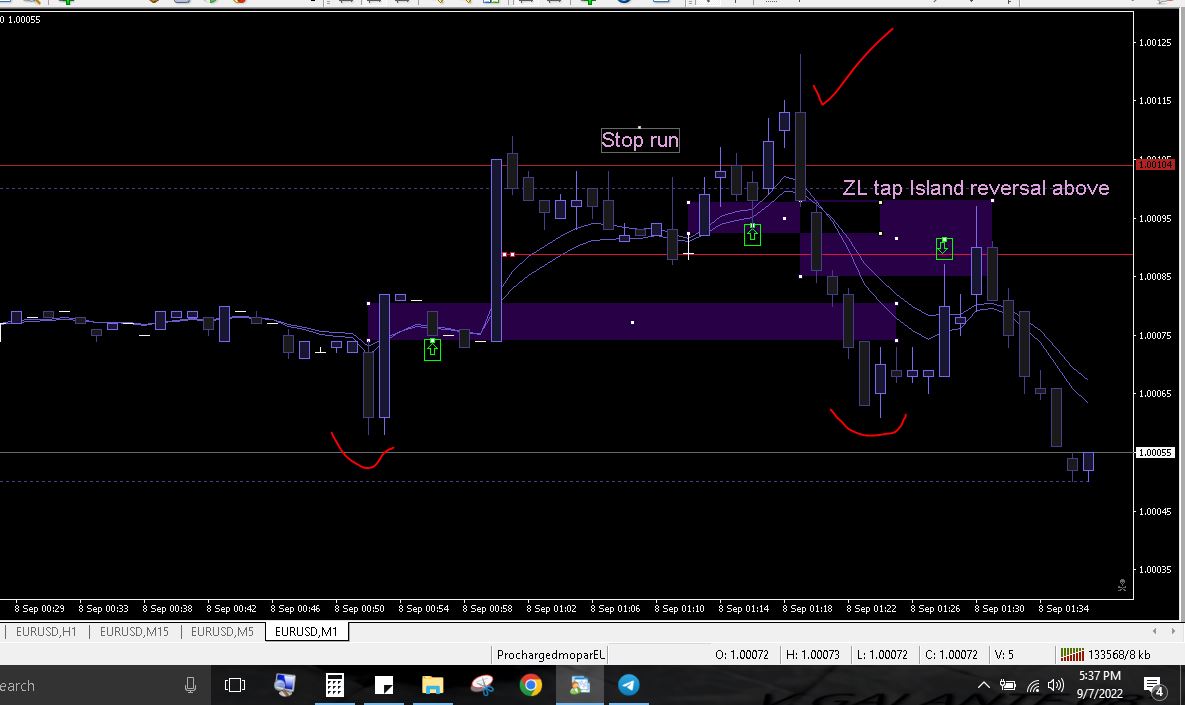Expand the hidden system tray icons chevron

pos(983,685)
